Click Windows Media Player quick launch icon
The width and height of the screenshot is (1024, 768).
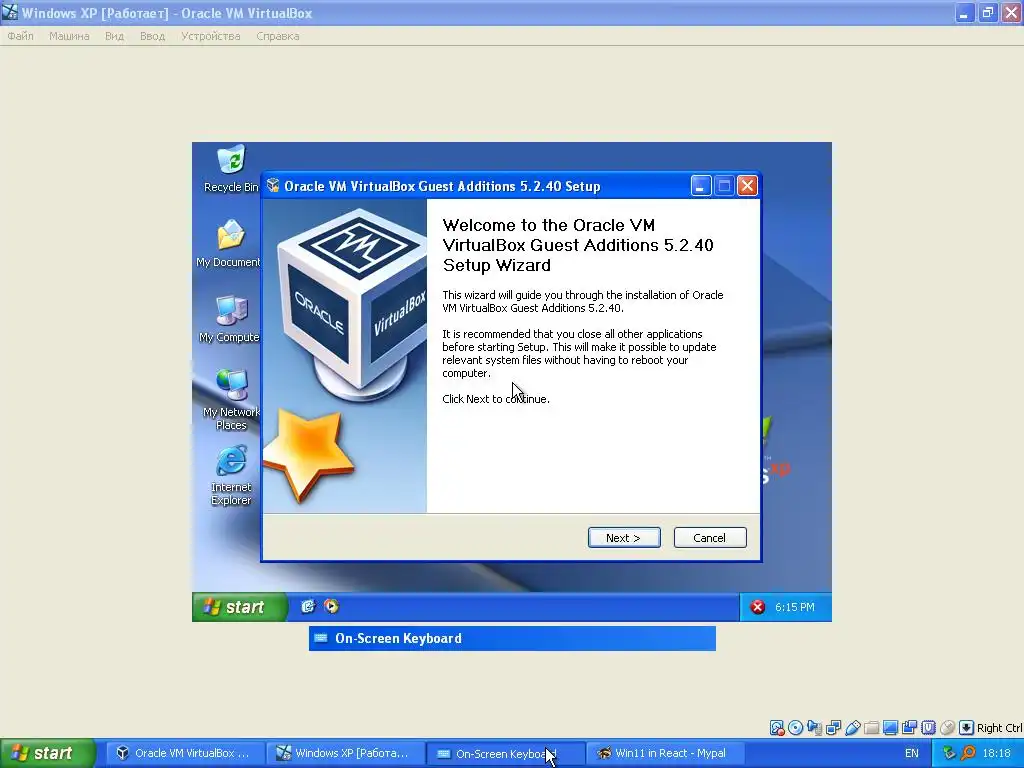tap(332, 607)
